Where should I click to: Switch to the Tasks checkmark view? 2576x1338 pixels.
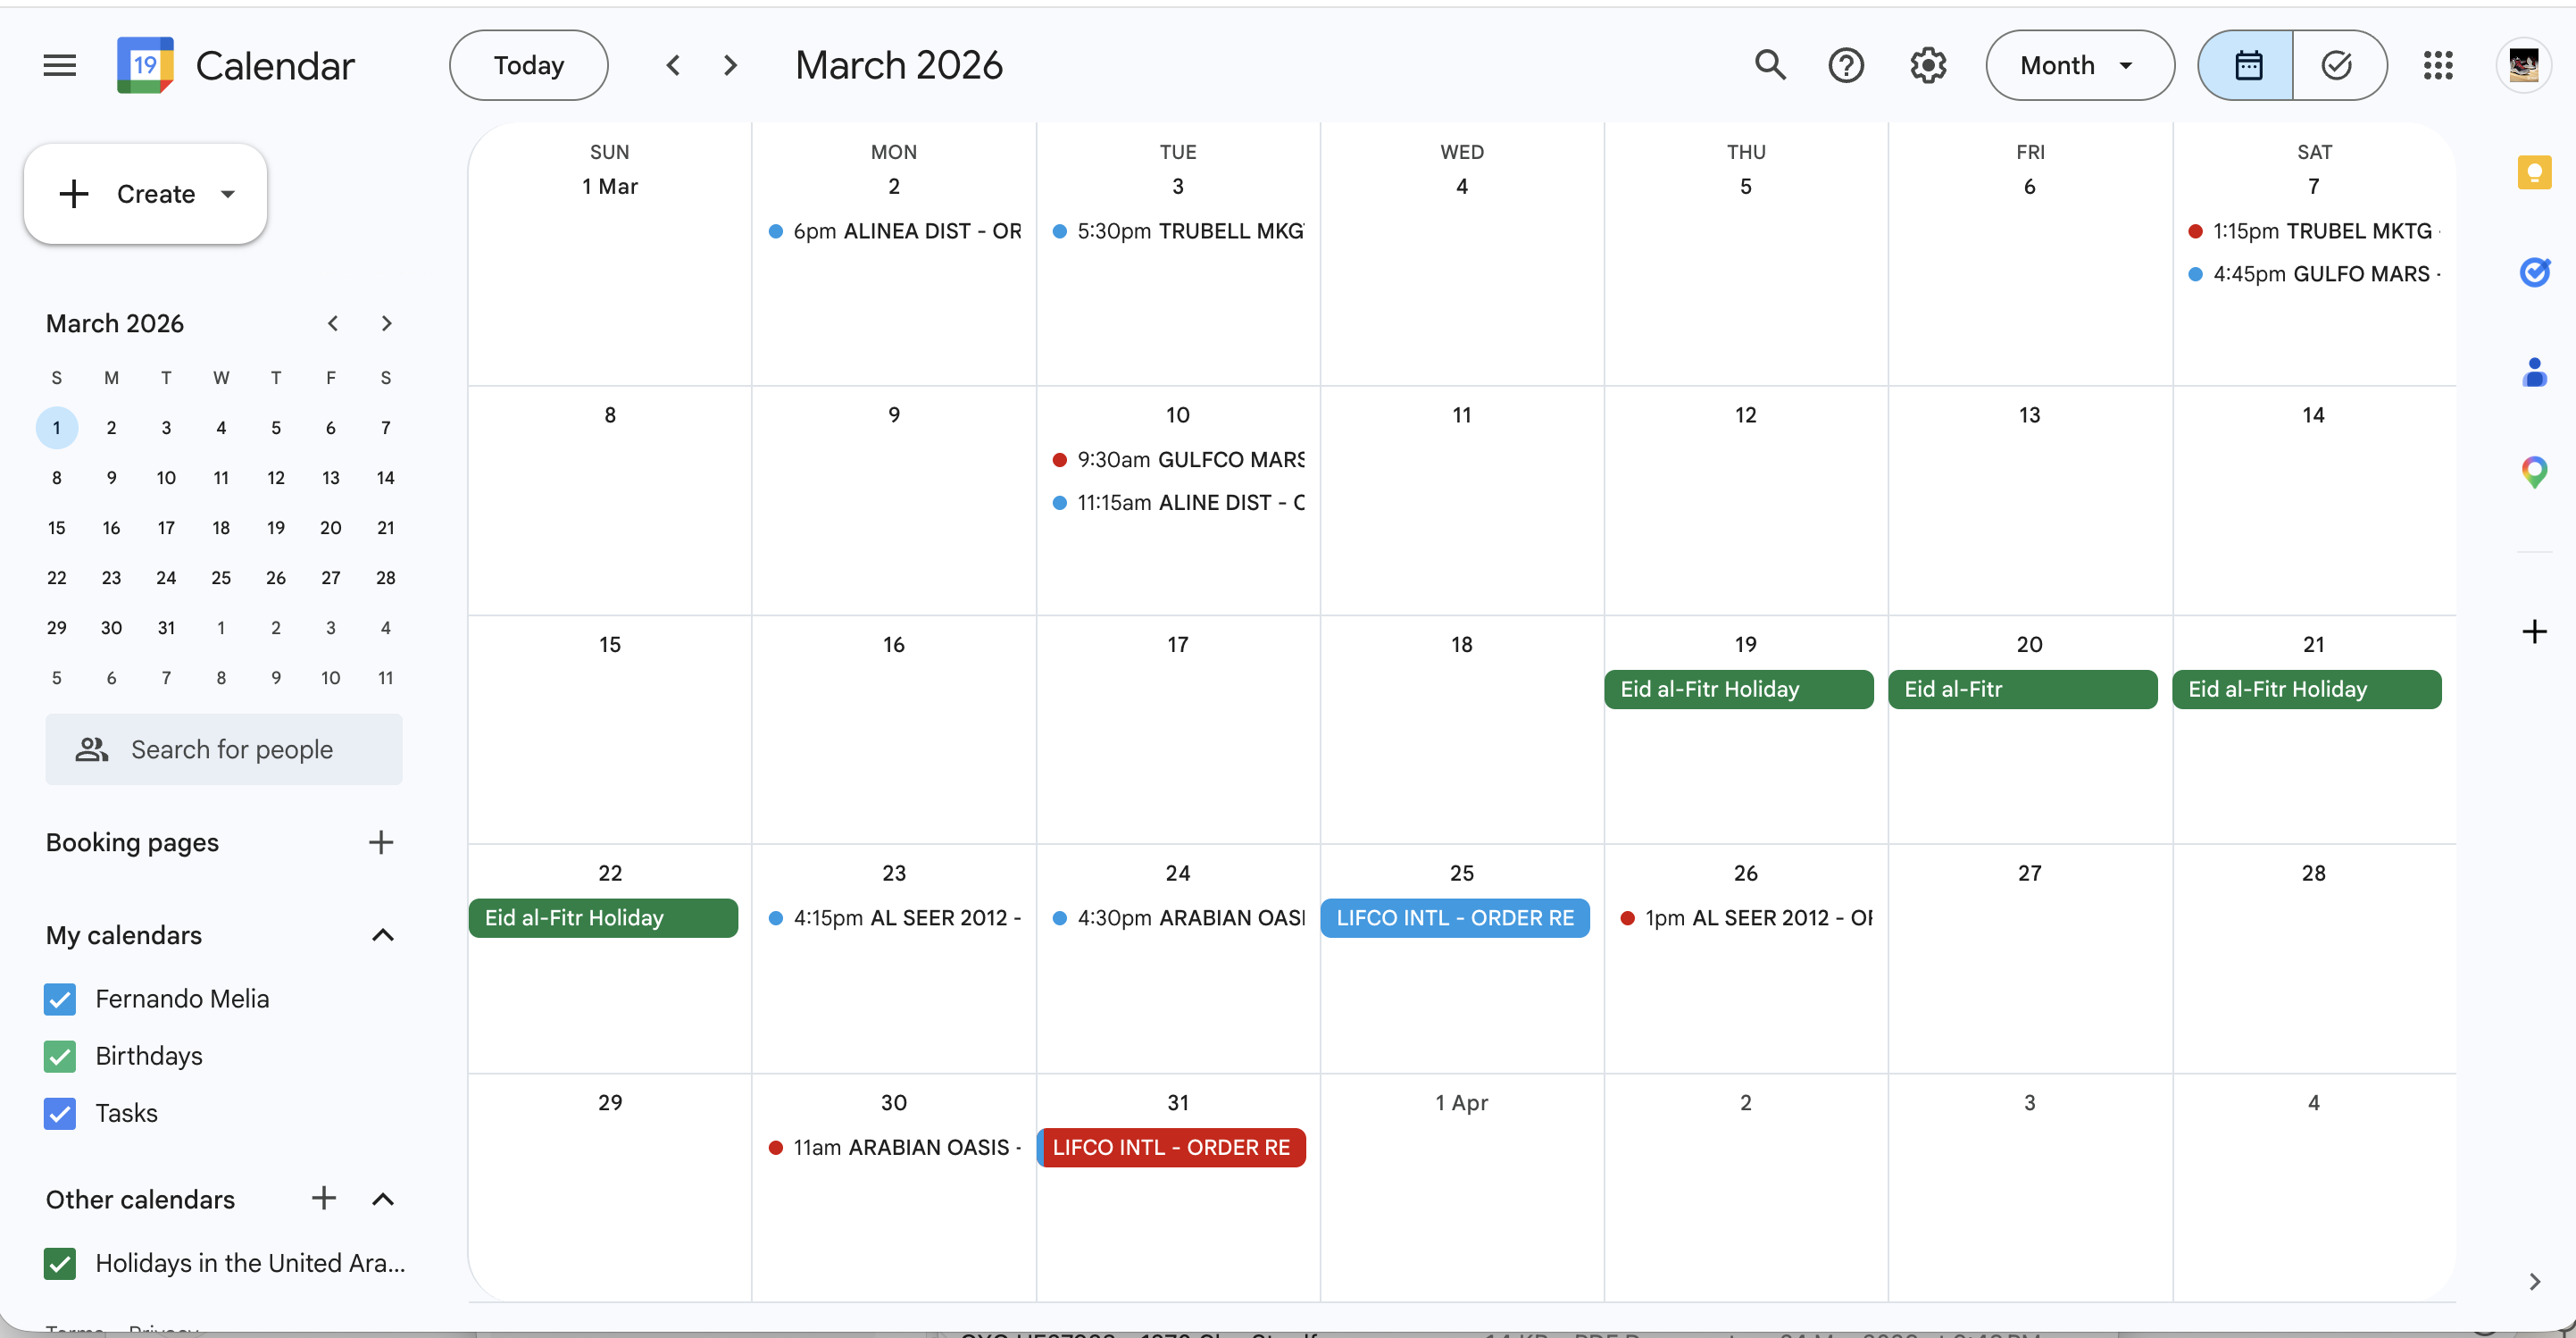[2338, 66]
